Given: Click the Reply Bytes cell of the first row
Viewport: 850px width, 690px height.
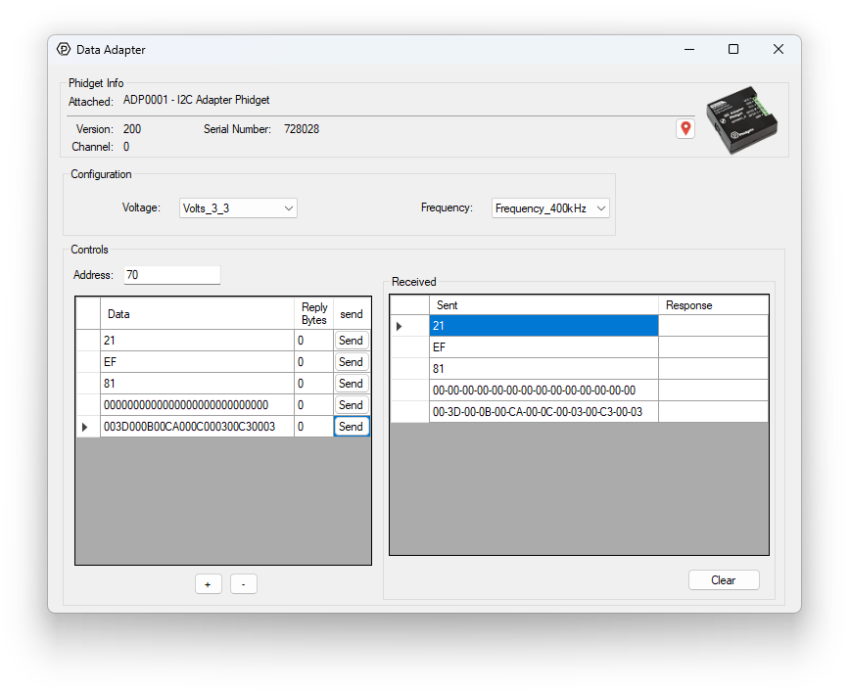Looking at the screenshot, I should pyautogui.click(x=313, y=340).
